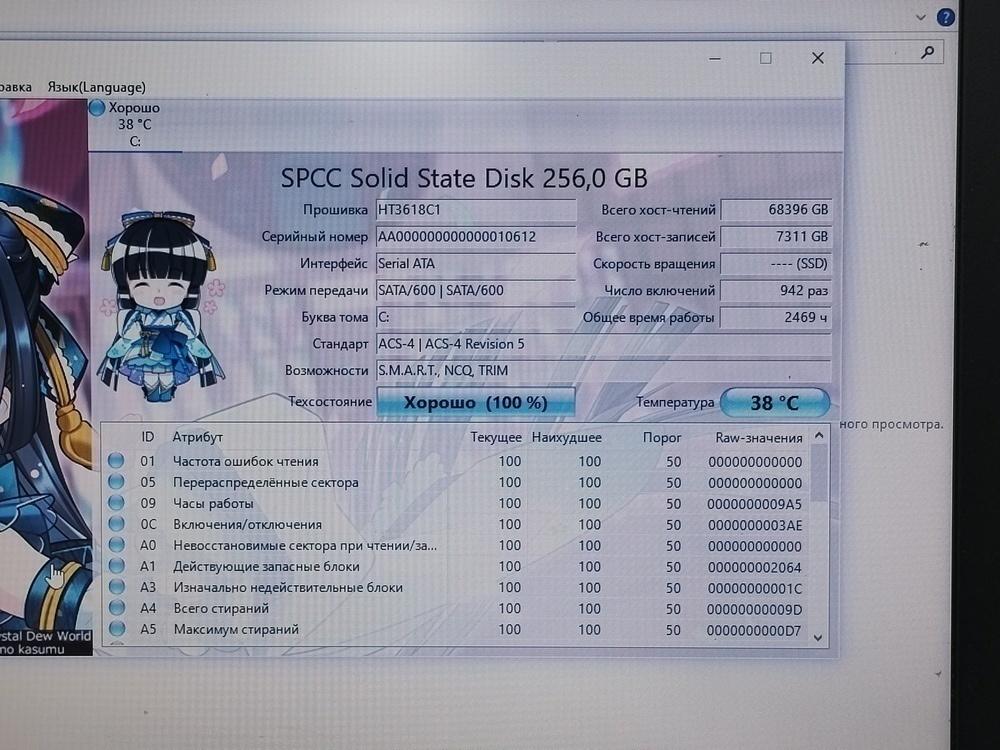Click the status circle for attribute A0
The image size is (1000, 750).
coord(116,545)
